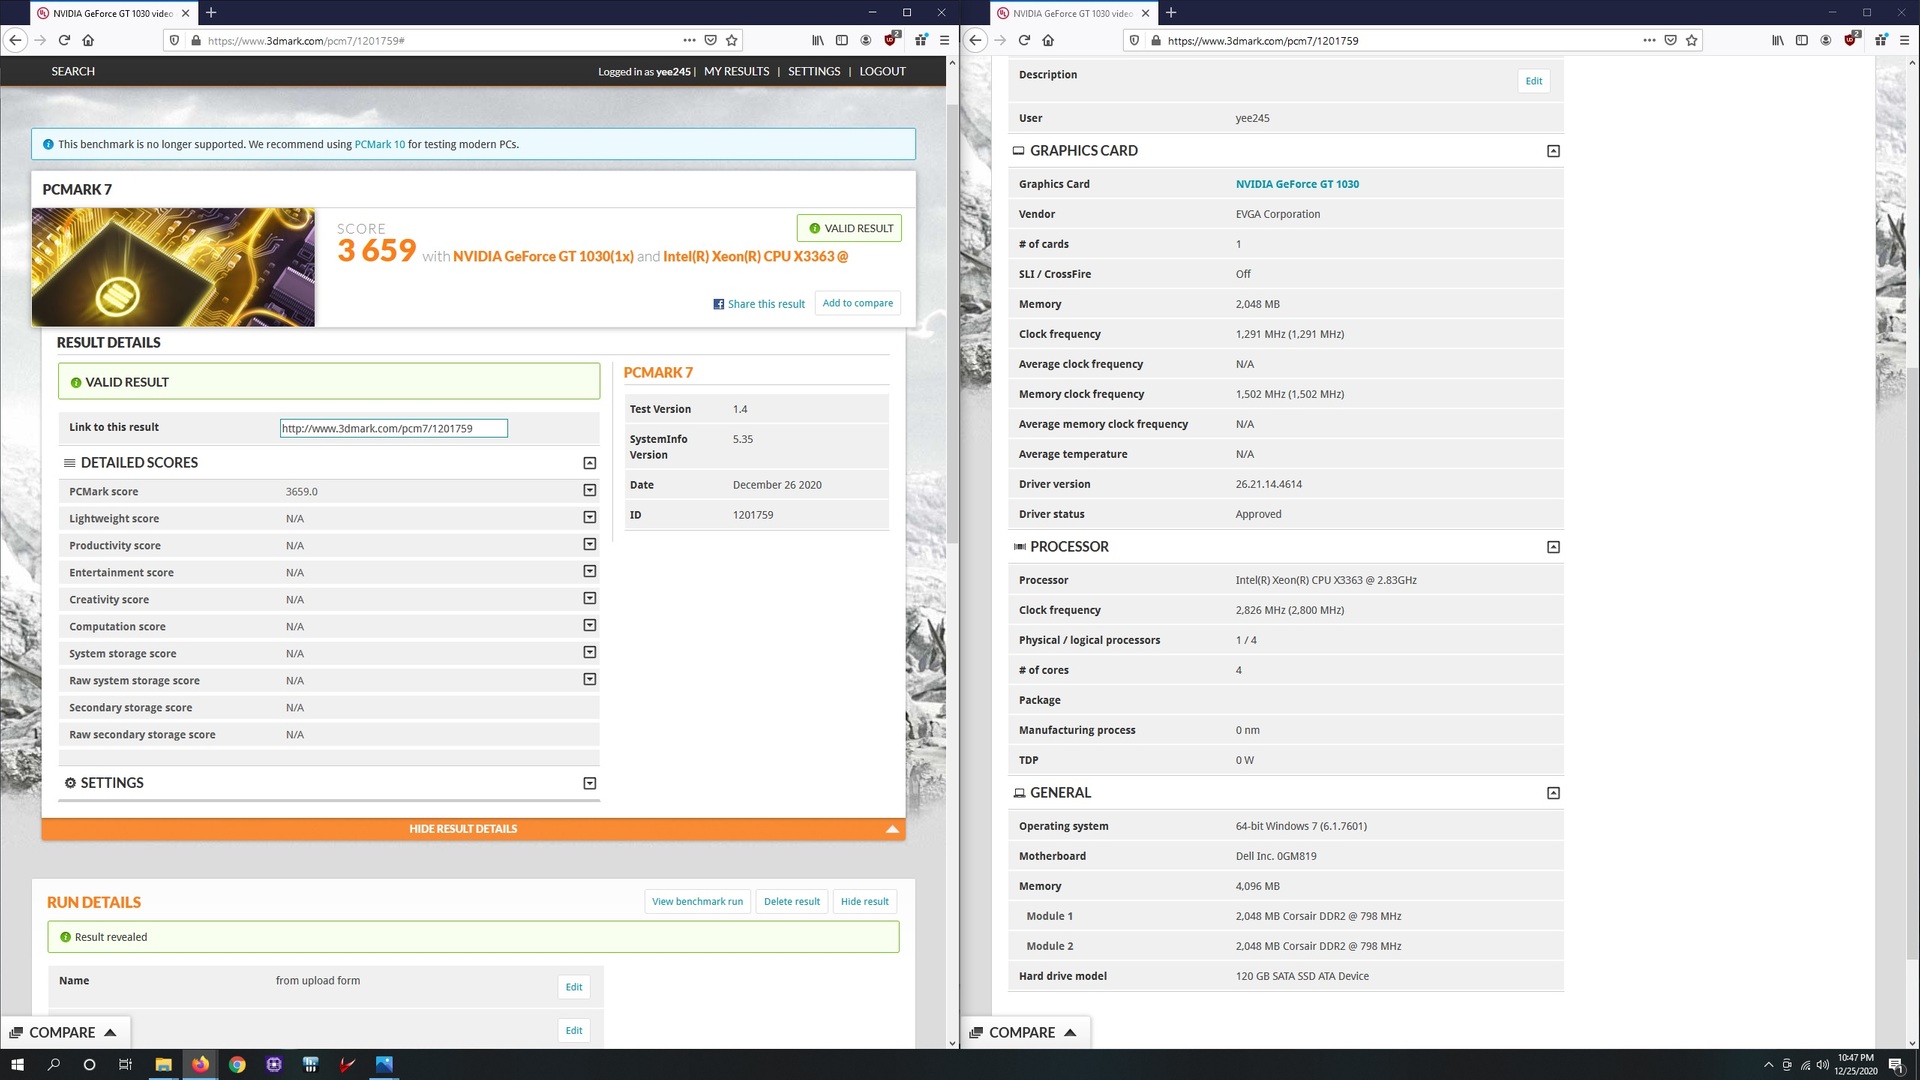
Task: Edit Name field from upload form
Action: pyautogui.click(x=573, y=987)
